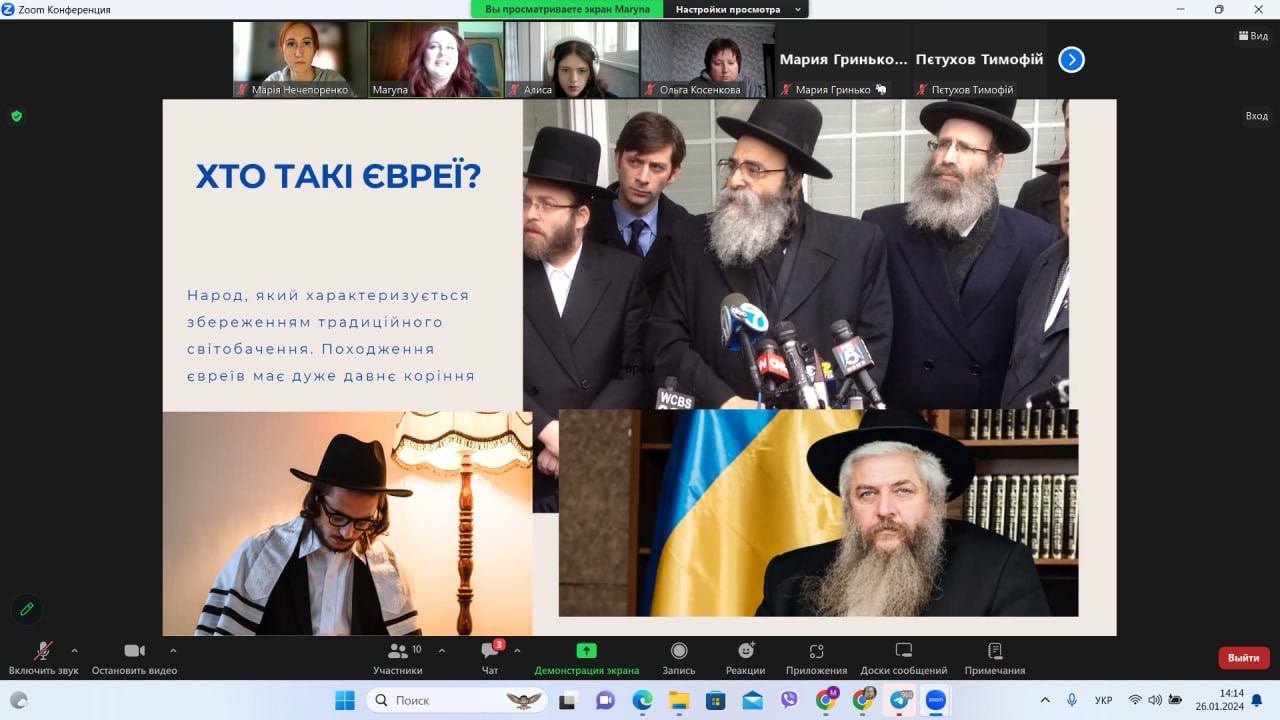The width and height of the screenshot is (1280, 720).
Task: Select Марія Нечепоренко video thumbnail
Action: [x=299, y=59]
